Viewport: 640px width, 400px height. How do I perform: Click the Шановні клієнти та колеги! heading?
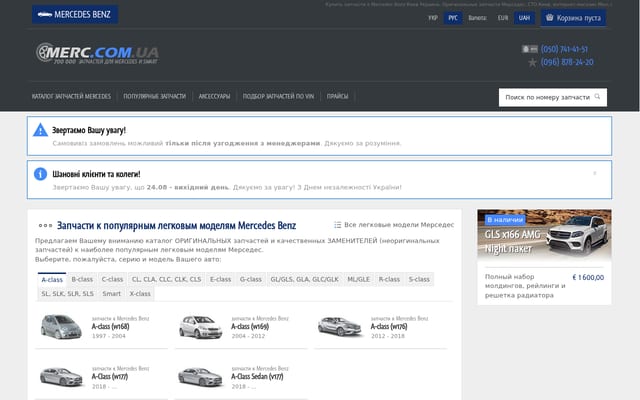tap(96, 174)
